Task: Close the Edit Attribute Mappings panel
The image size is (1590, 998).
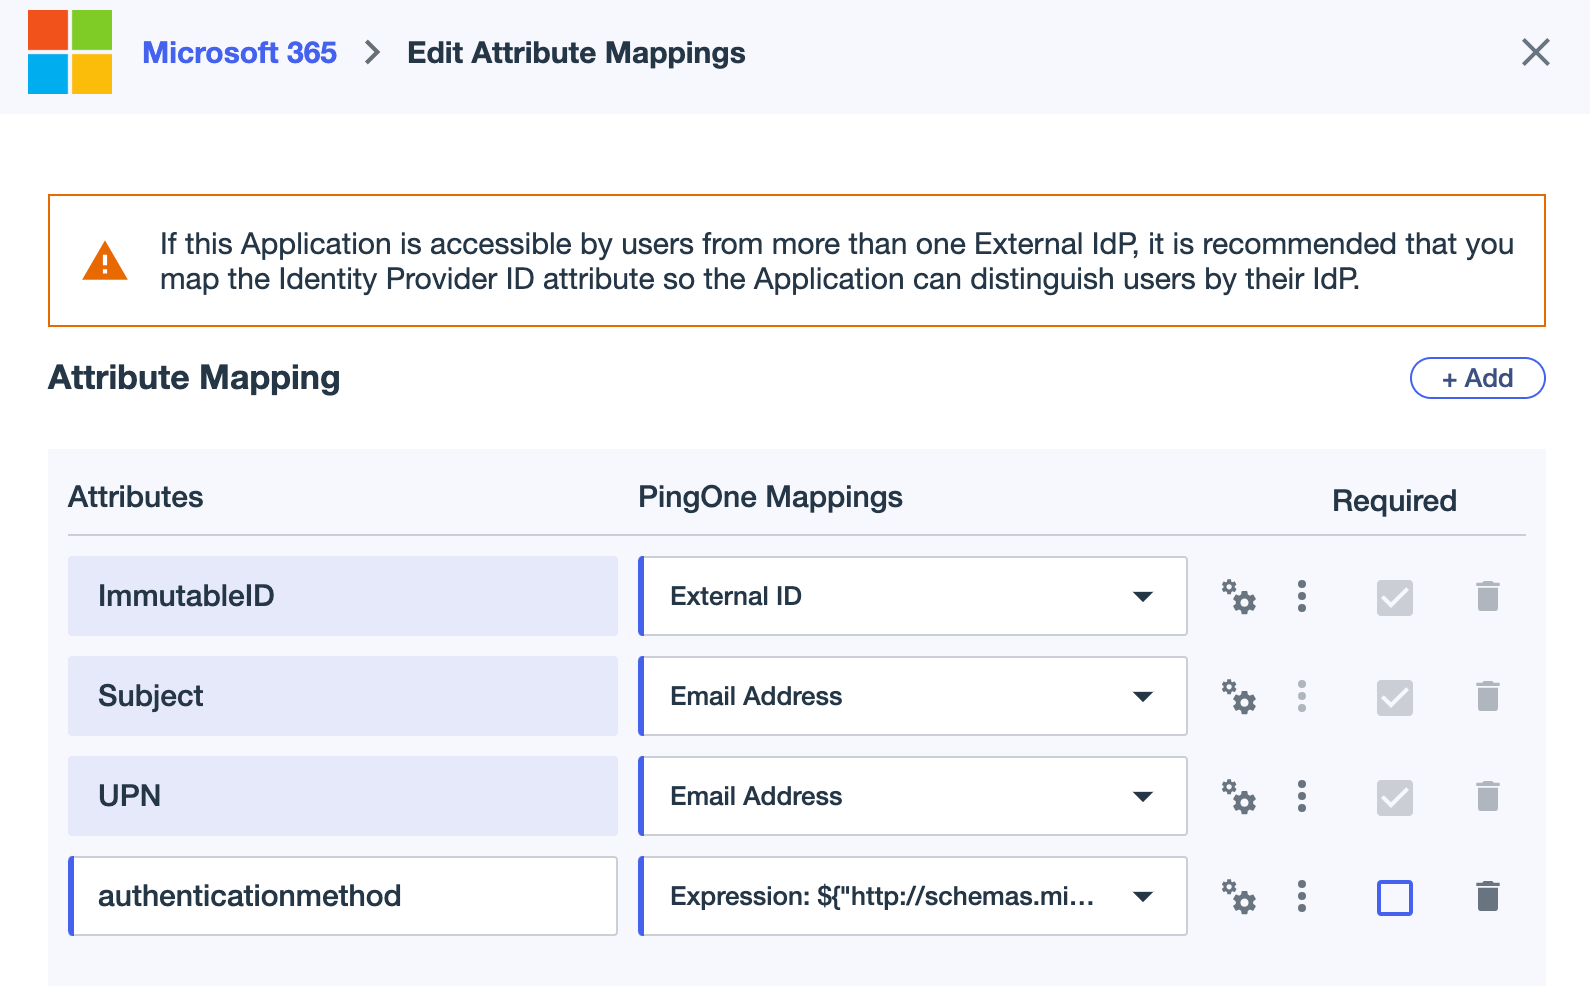Action: click(x=1535, y=52)
